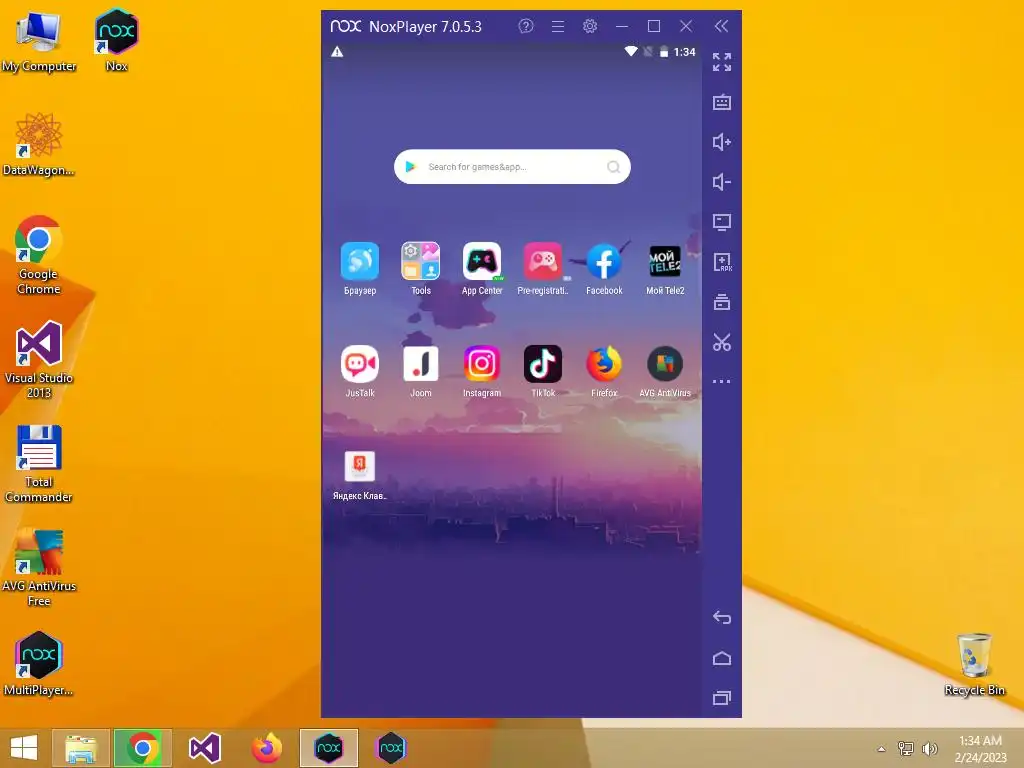Screen dimensions: 1024x768
Task: Select AVG AntiVirus Free desktop shortcut
Action: [x=39, y=568]
